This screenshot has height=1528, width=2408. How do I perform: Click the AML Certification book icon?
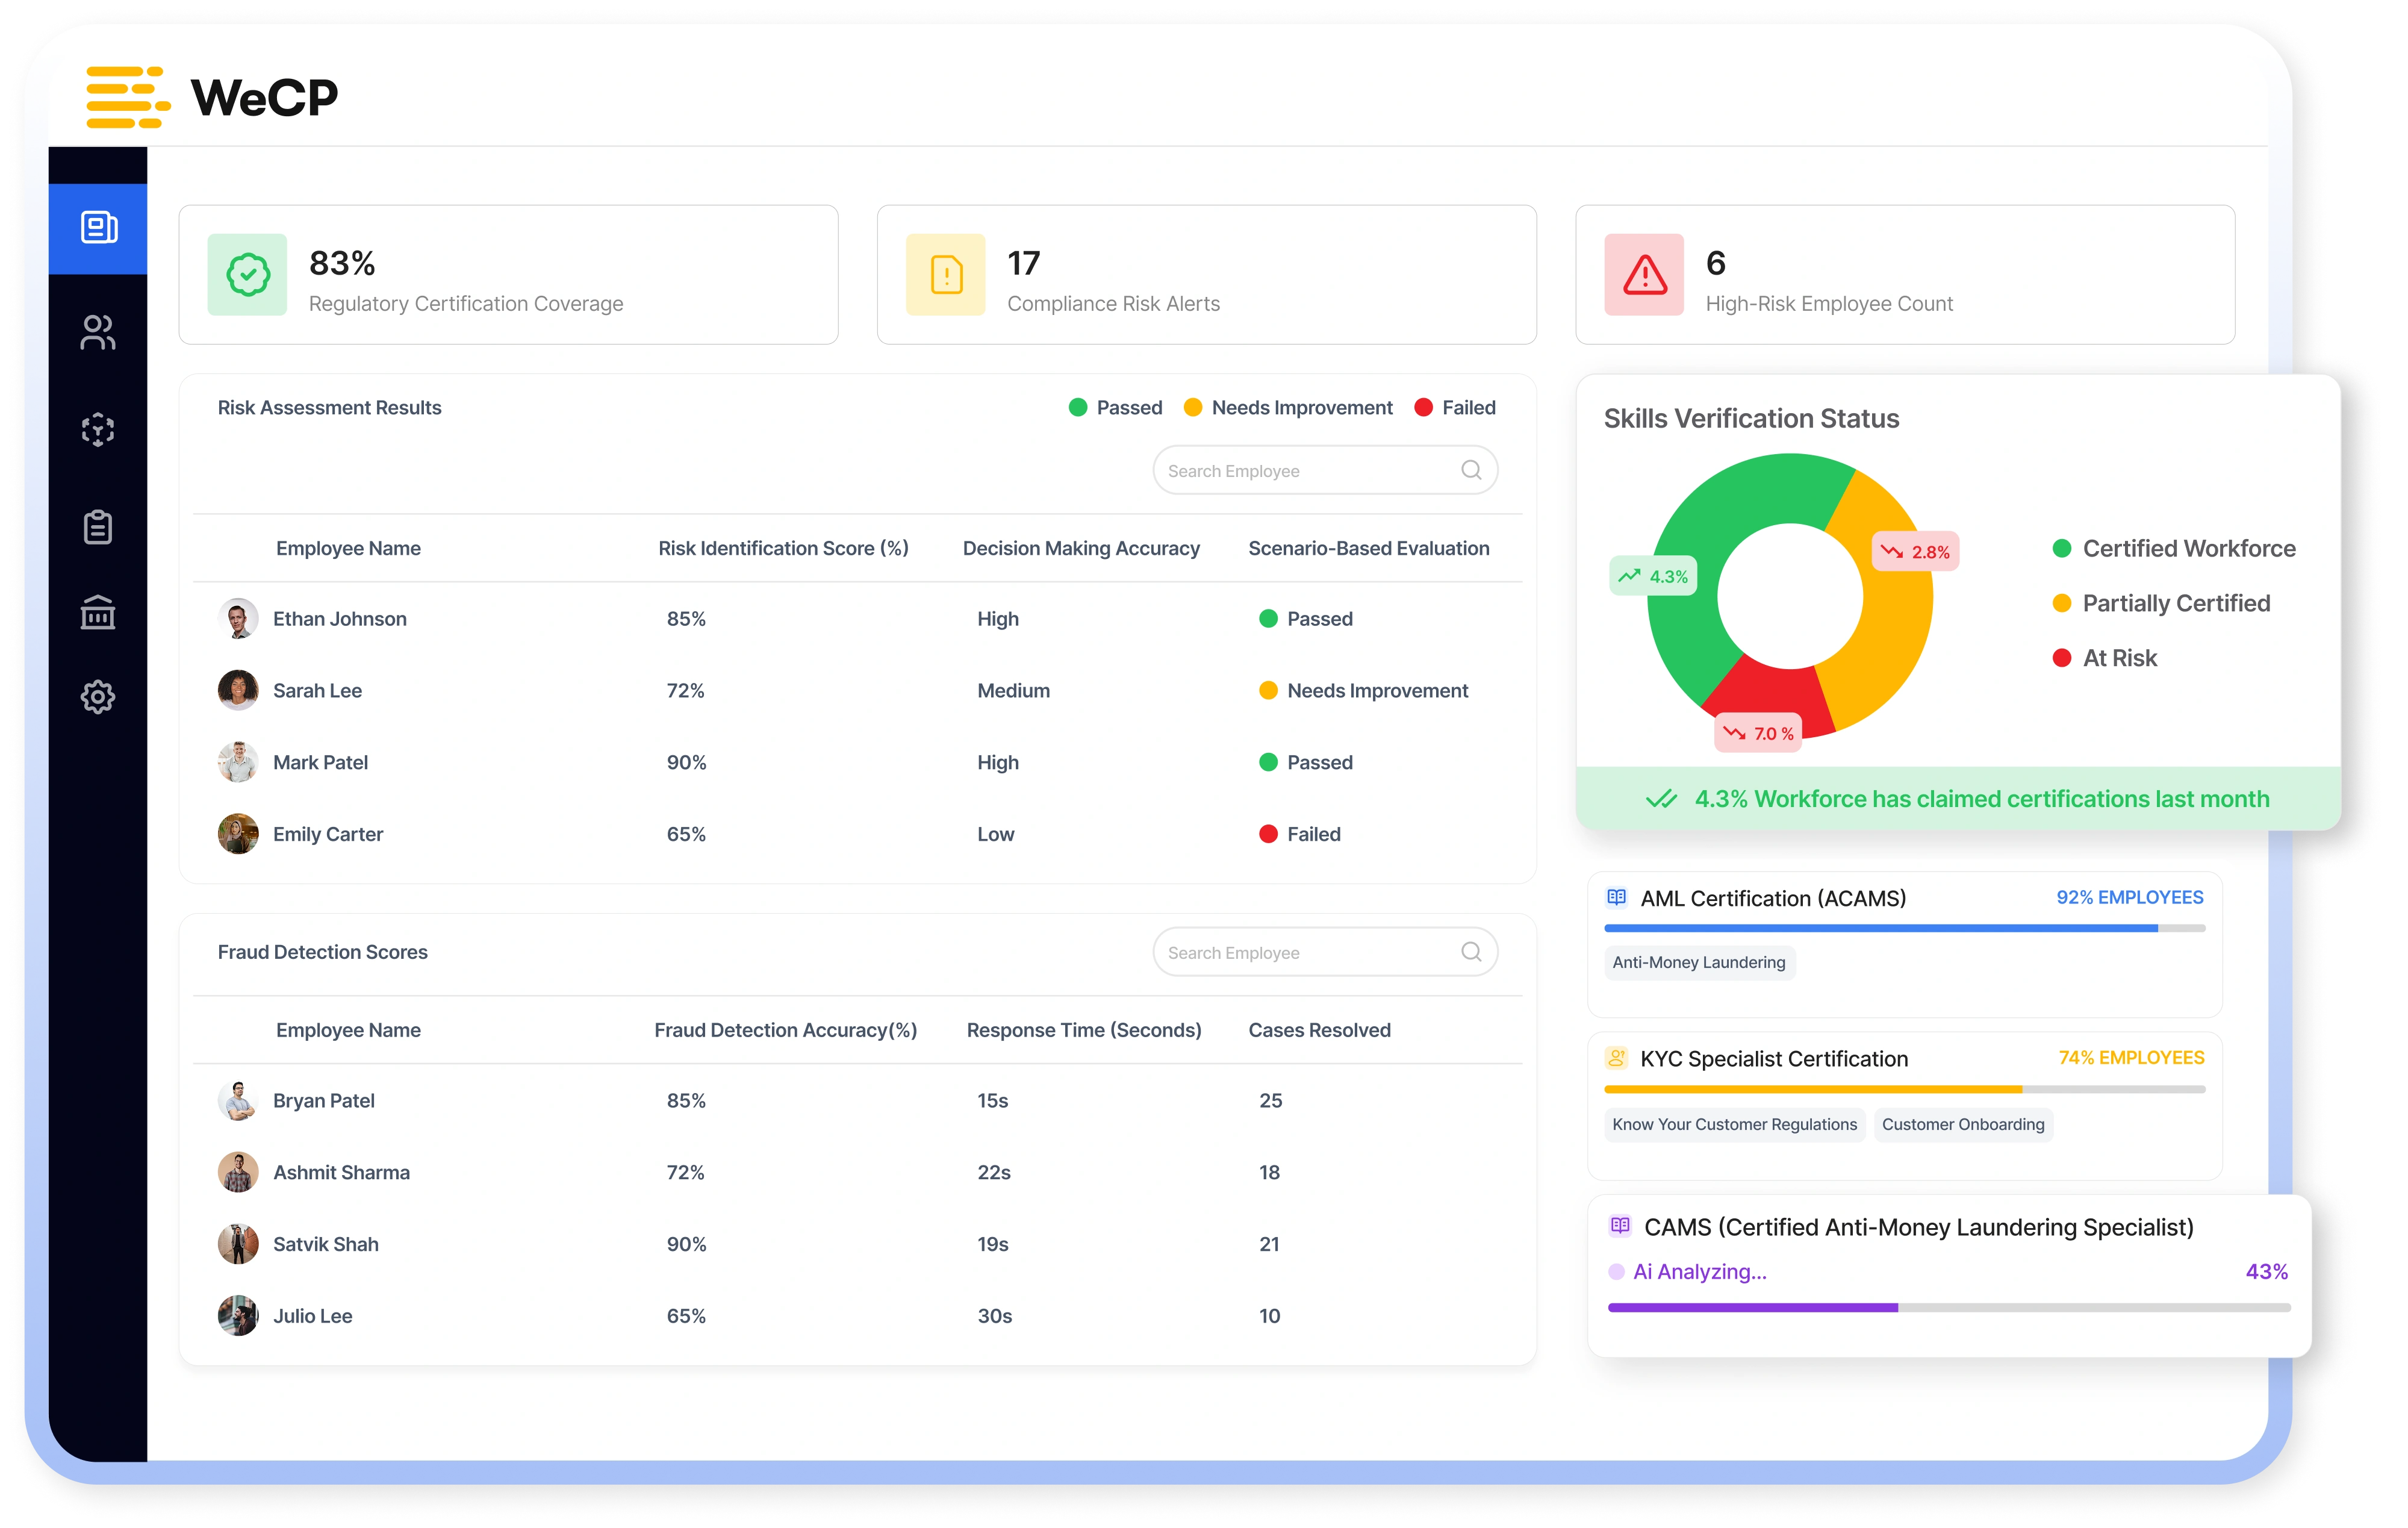pos(1617,897)
